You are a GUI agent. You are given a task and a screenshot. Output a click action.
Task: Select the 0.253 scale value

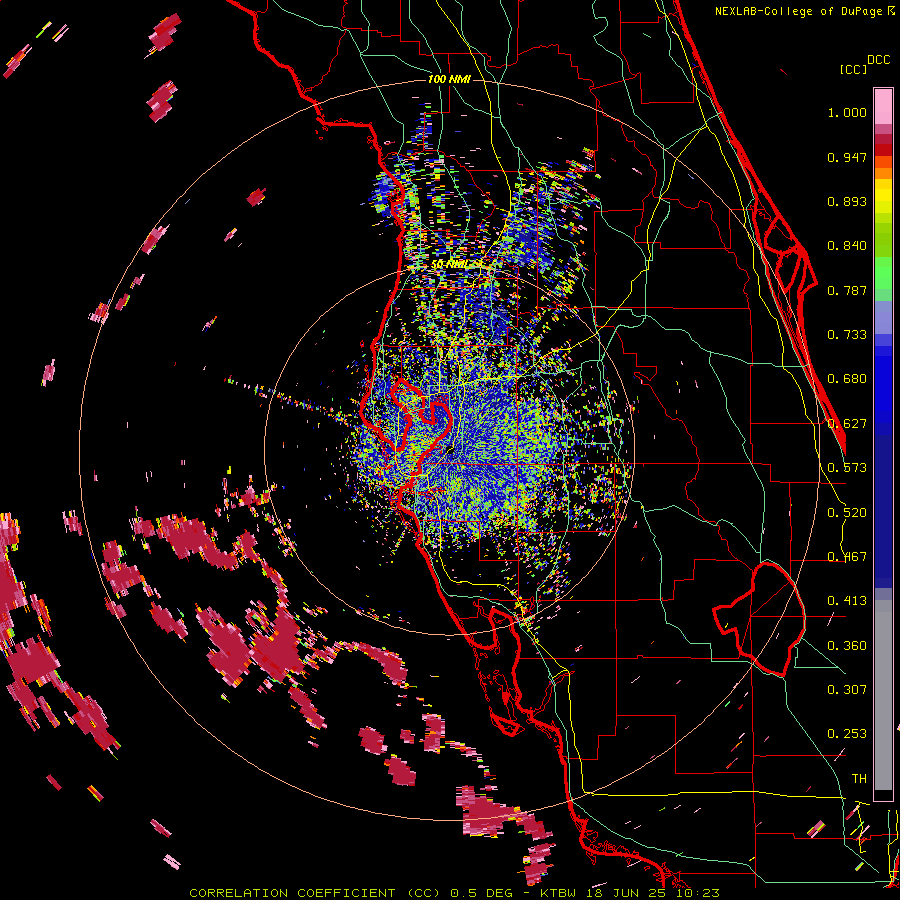[x=847, y=734]
